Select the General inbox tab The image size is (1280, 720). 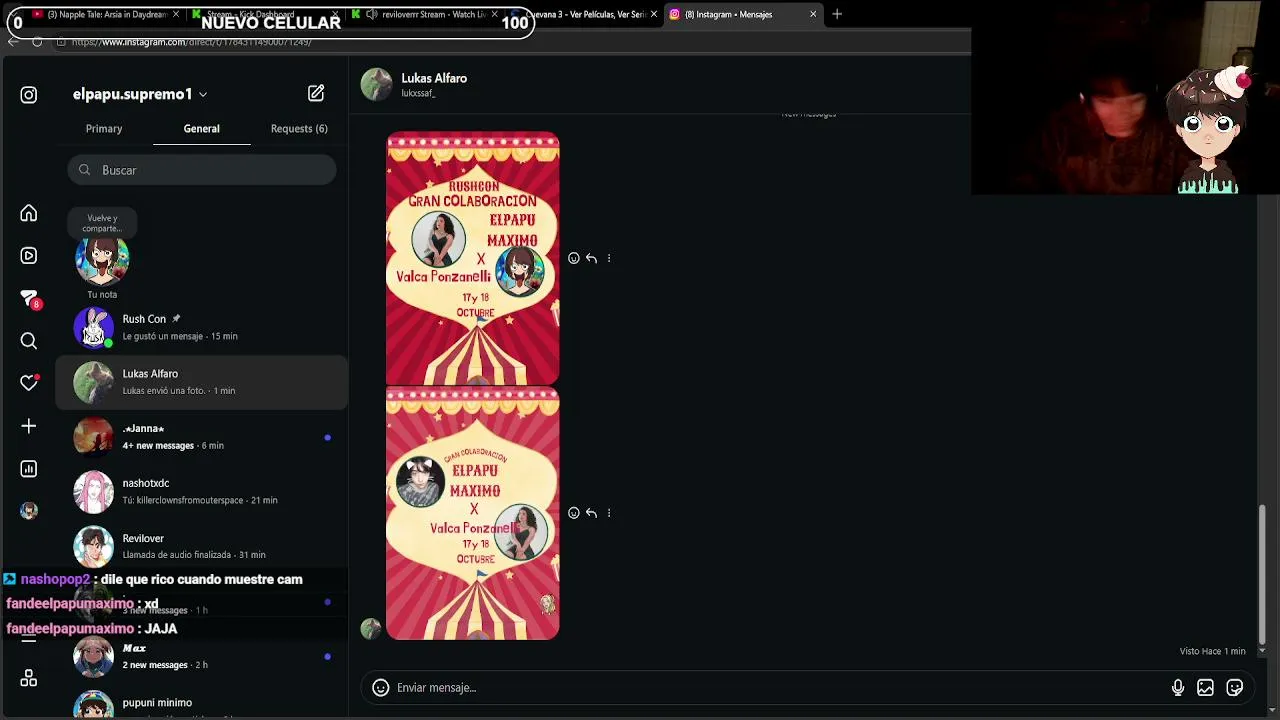pyautogui.click(x=201, y=128)
